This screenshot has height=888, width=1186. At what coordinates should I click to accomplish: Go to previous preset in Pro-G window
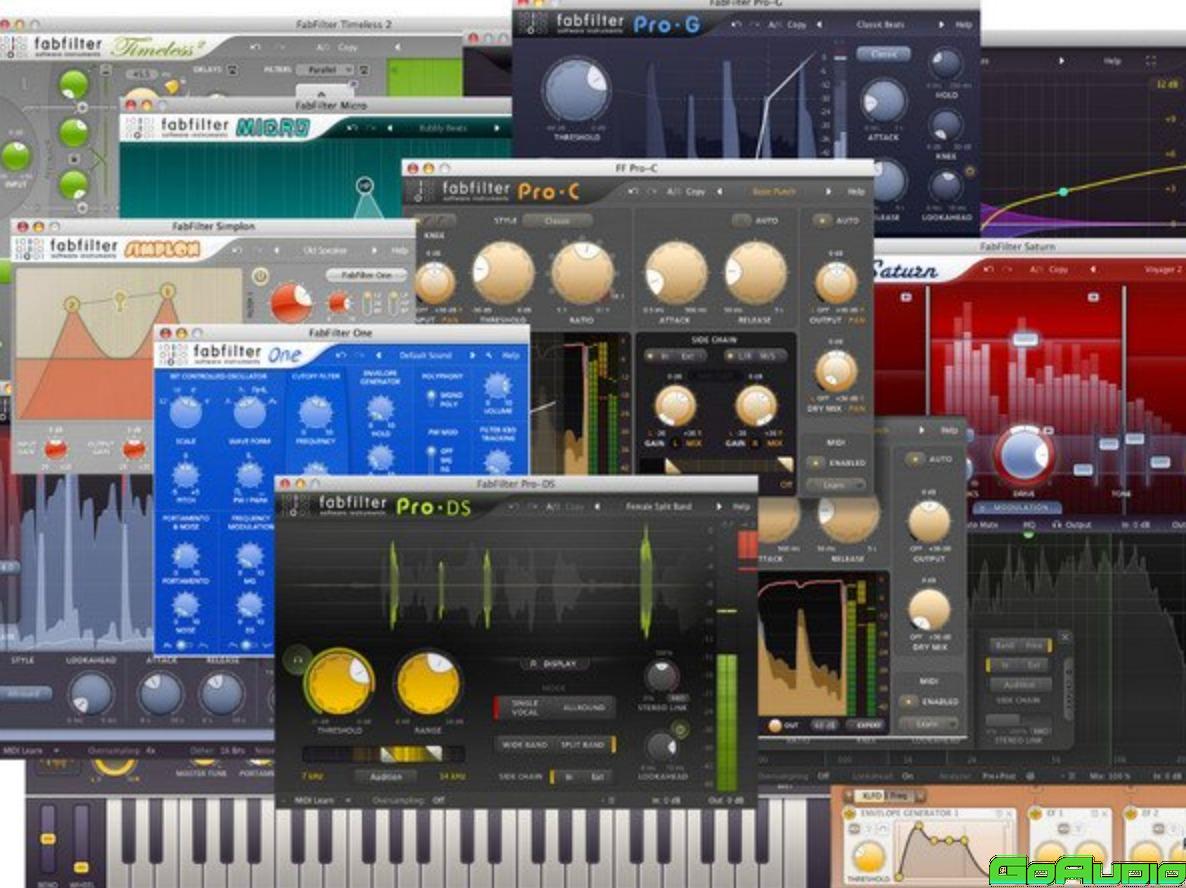coord(819,25)
